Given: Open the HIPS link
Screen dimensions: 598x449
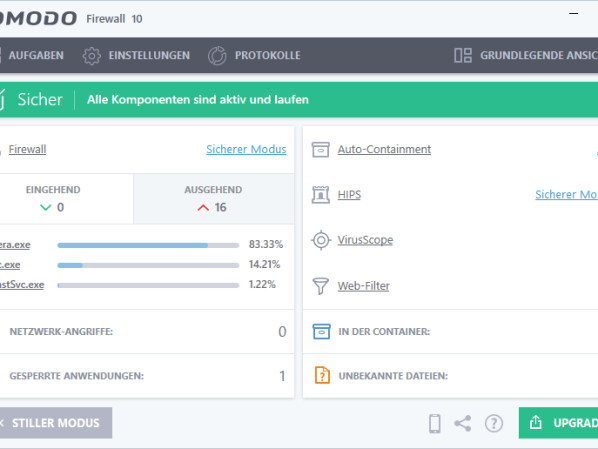Looking at the screenshot, I should [349, 195].
